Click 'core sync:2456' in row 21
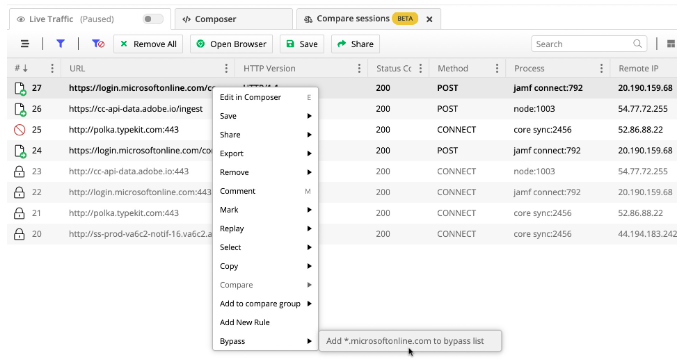This screenshot has width=680, height=363. (x=542, y=213)
